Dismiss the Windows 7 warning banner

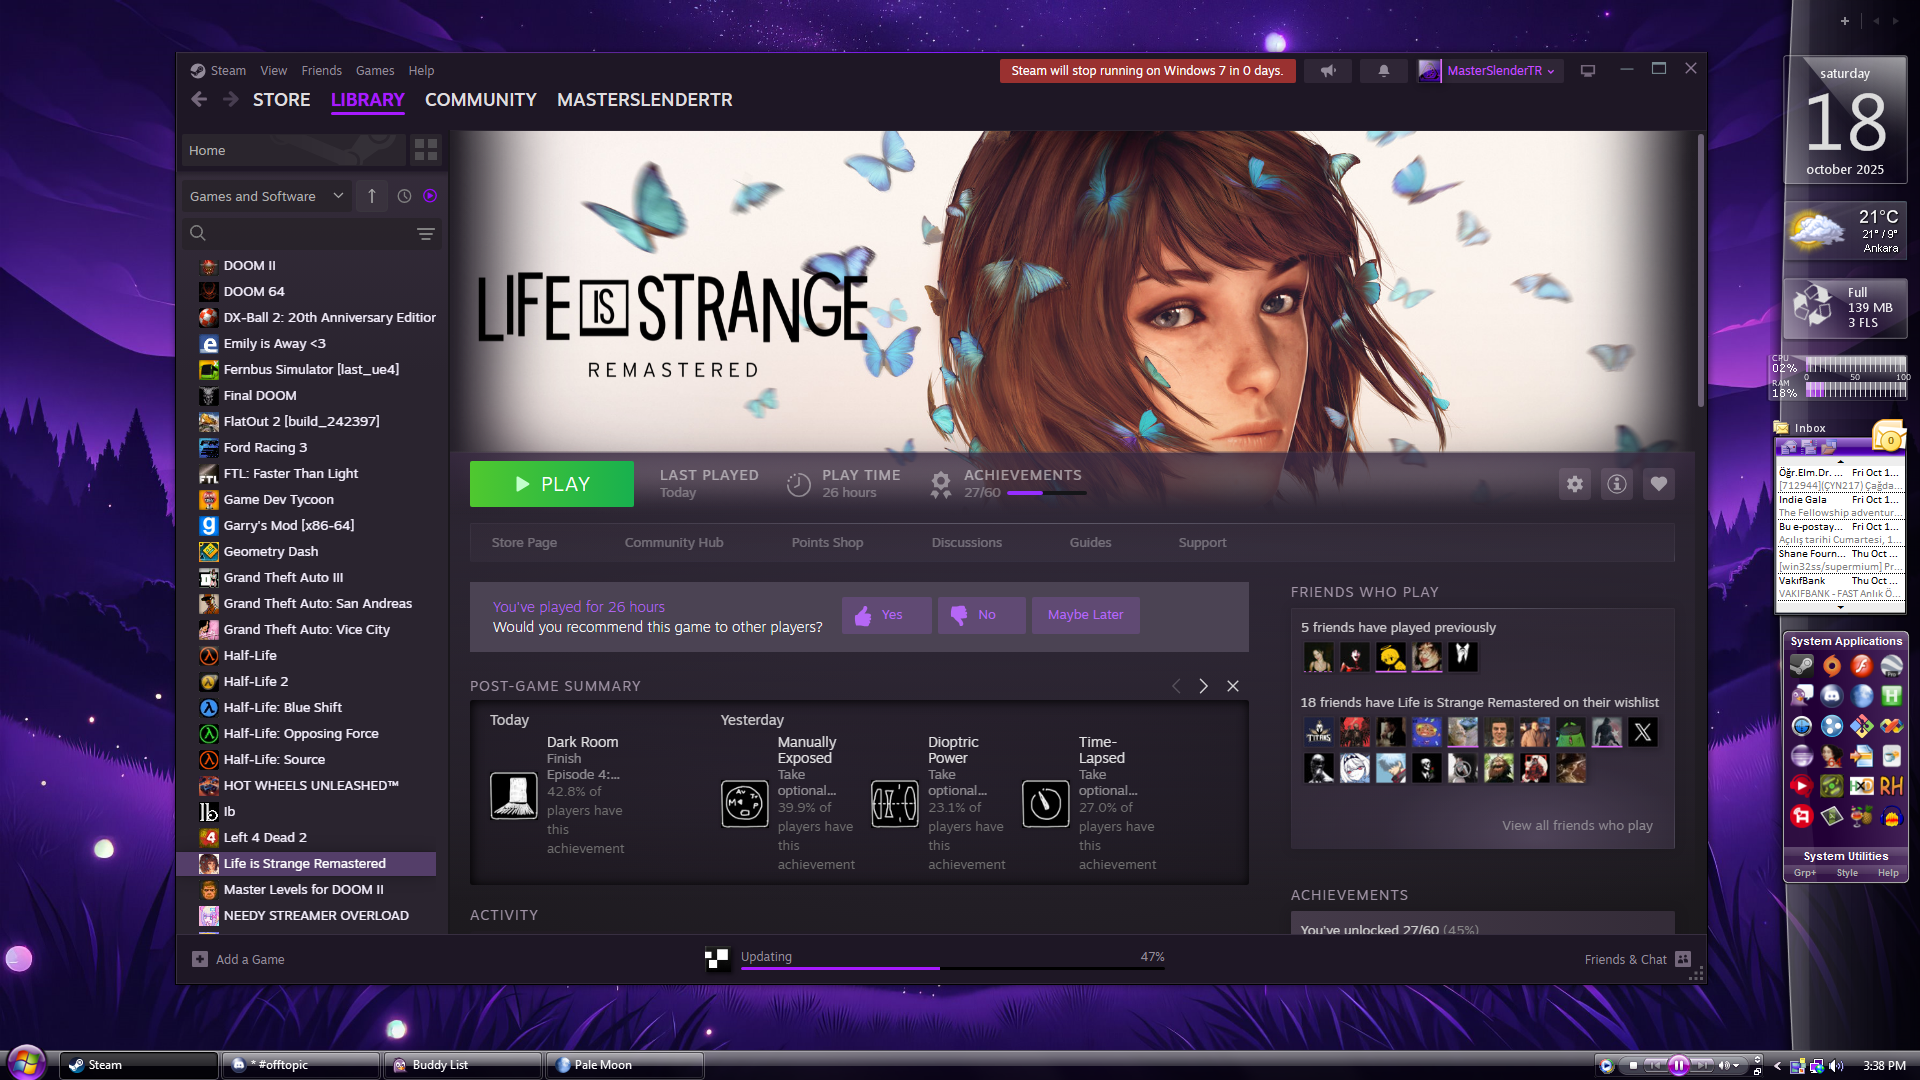(x=1147, y=71)
